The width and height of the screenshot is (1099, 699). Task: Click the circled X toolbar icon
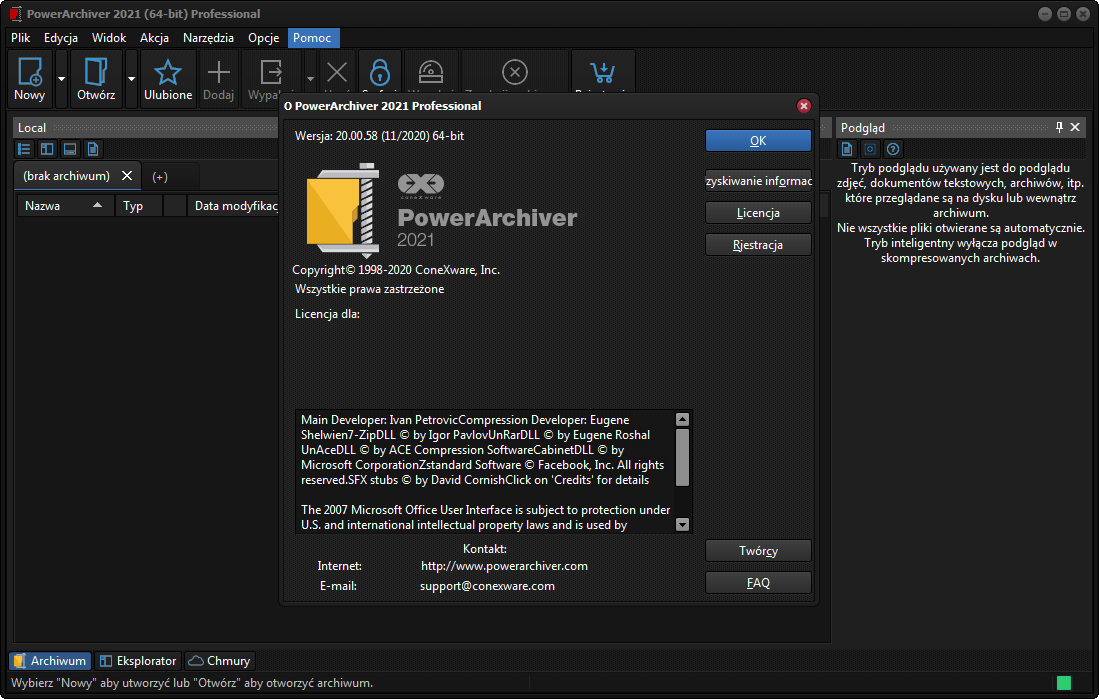515,72
